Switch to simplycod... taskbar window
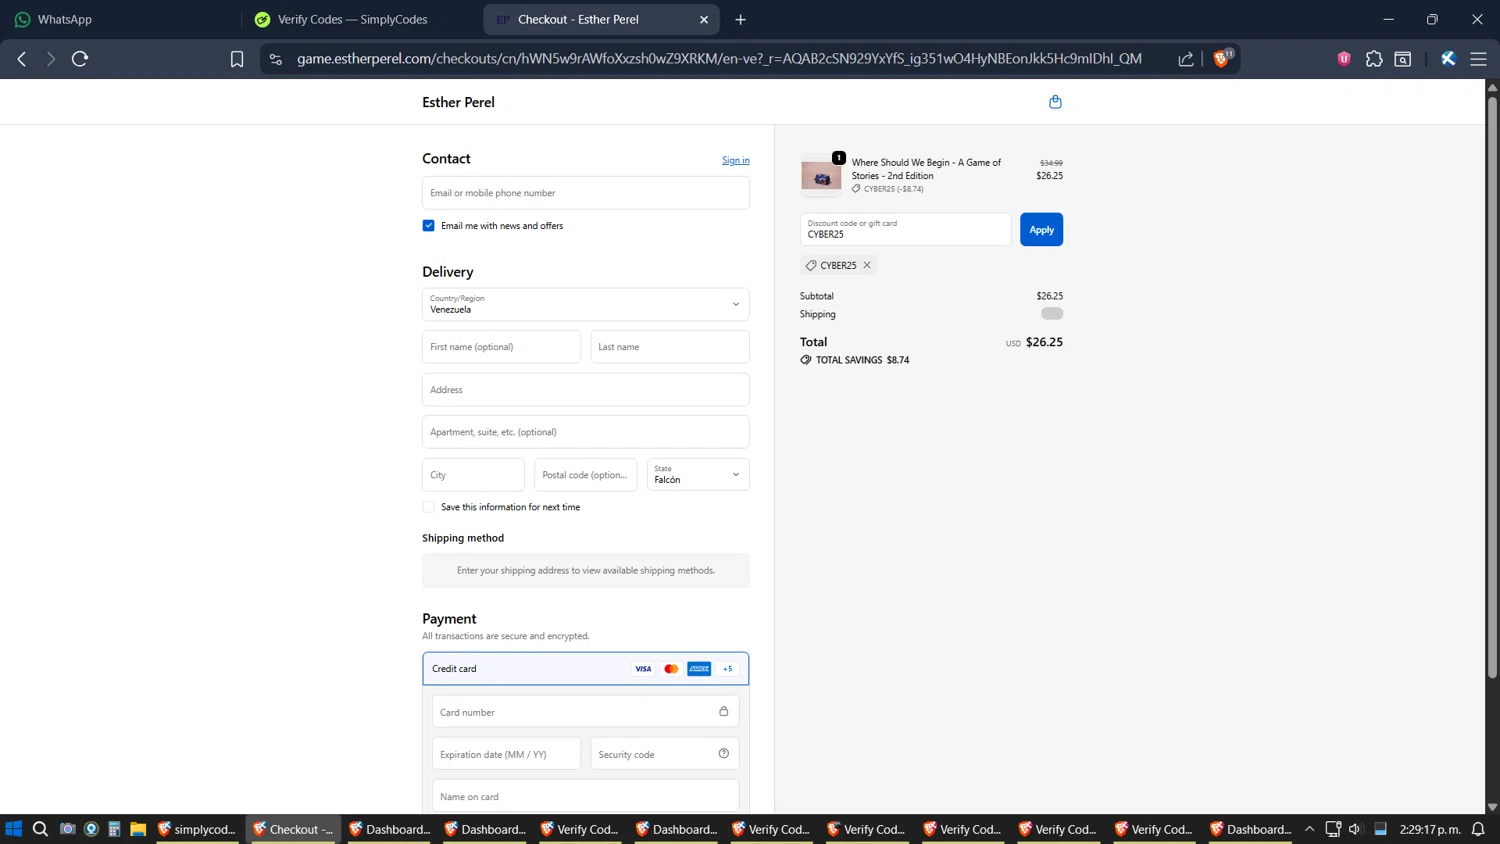 click(197, 829)
